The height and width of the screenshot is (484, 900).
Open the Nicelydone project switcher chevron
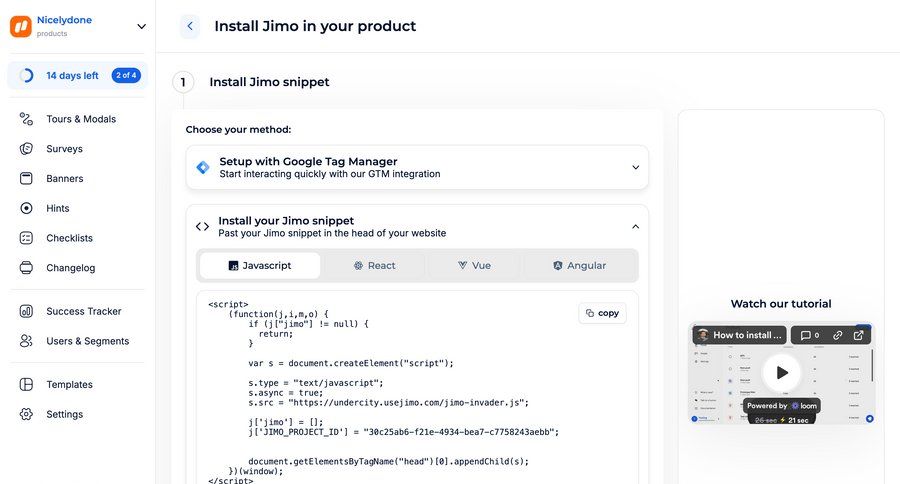(x=141, y=26)
